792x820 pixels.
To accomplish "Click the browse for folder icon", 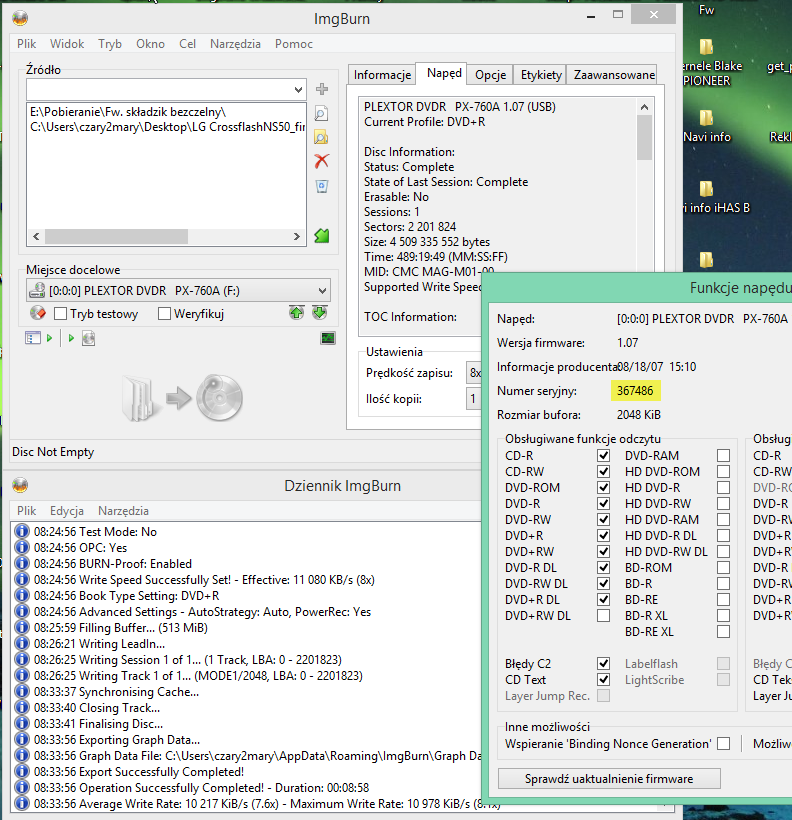I will [x=321, y=137].
